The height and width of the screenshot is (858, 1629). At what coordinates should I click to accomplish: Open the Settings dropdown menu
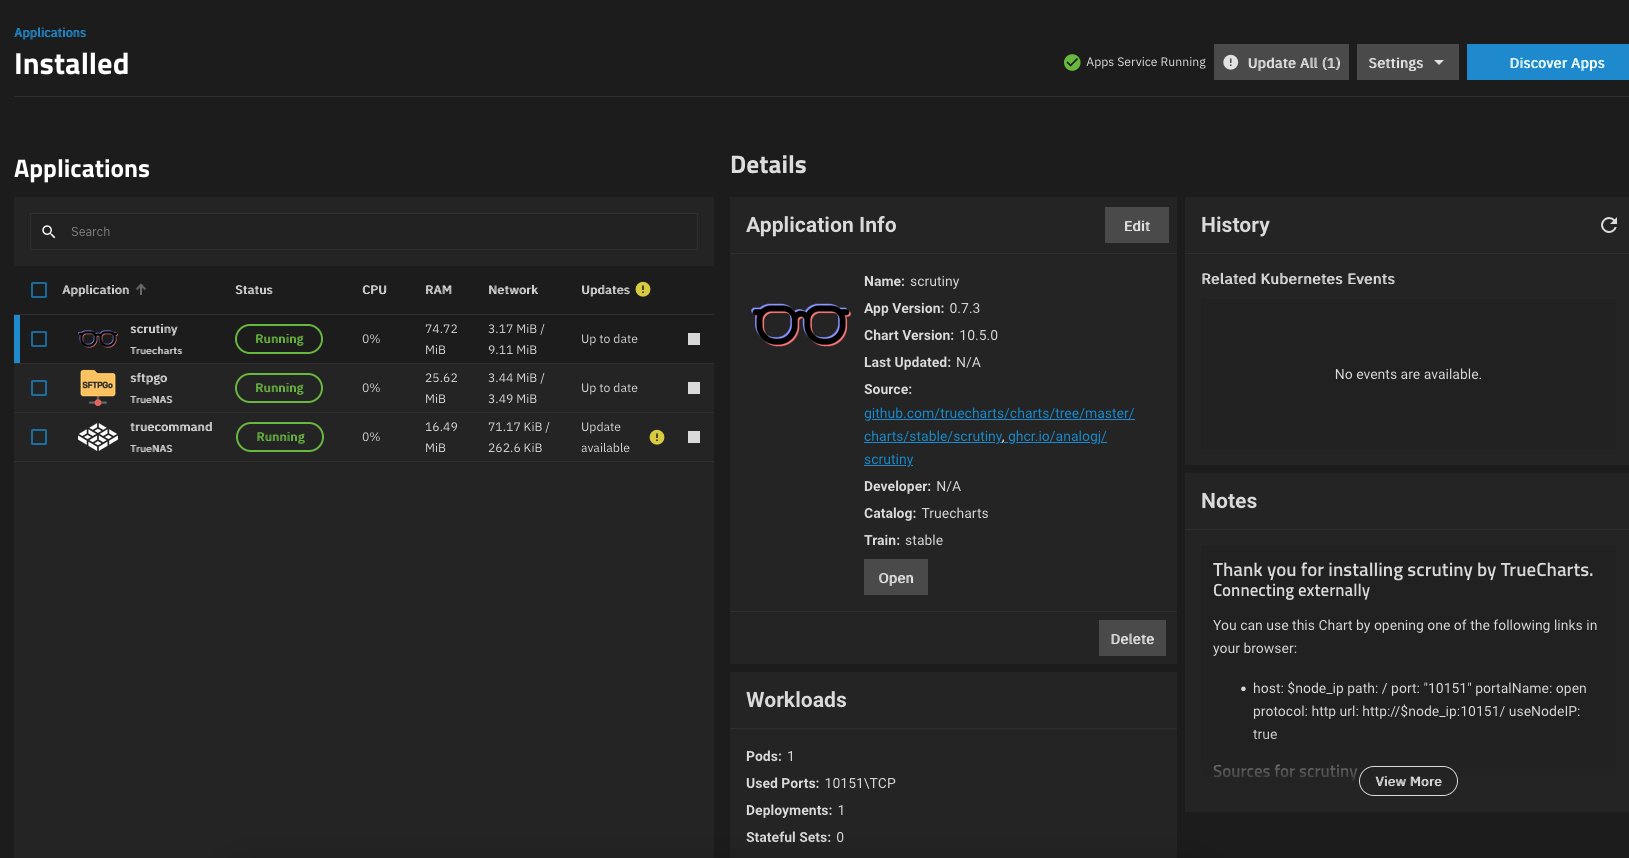(1407, 62)
